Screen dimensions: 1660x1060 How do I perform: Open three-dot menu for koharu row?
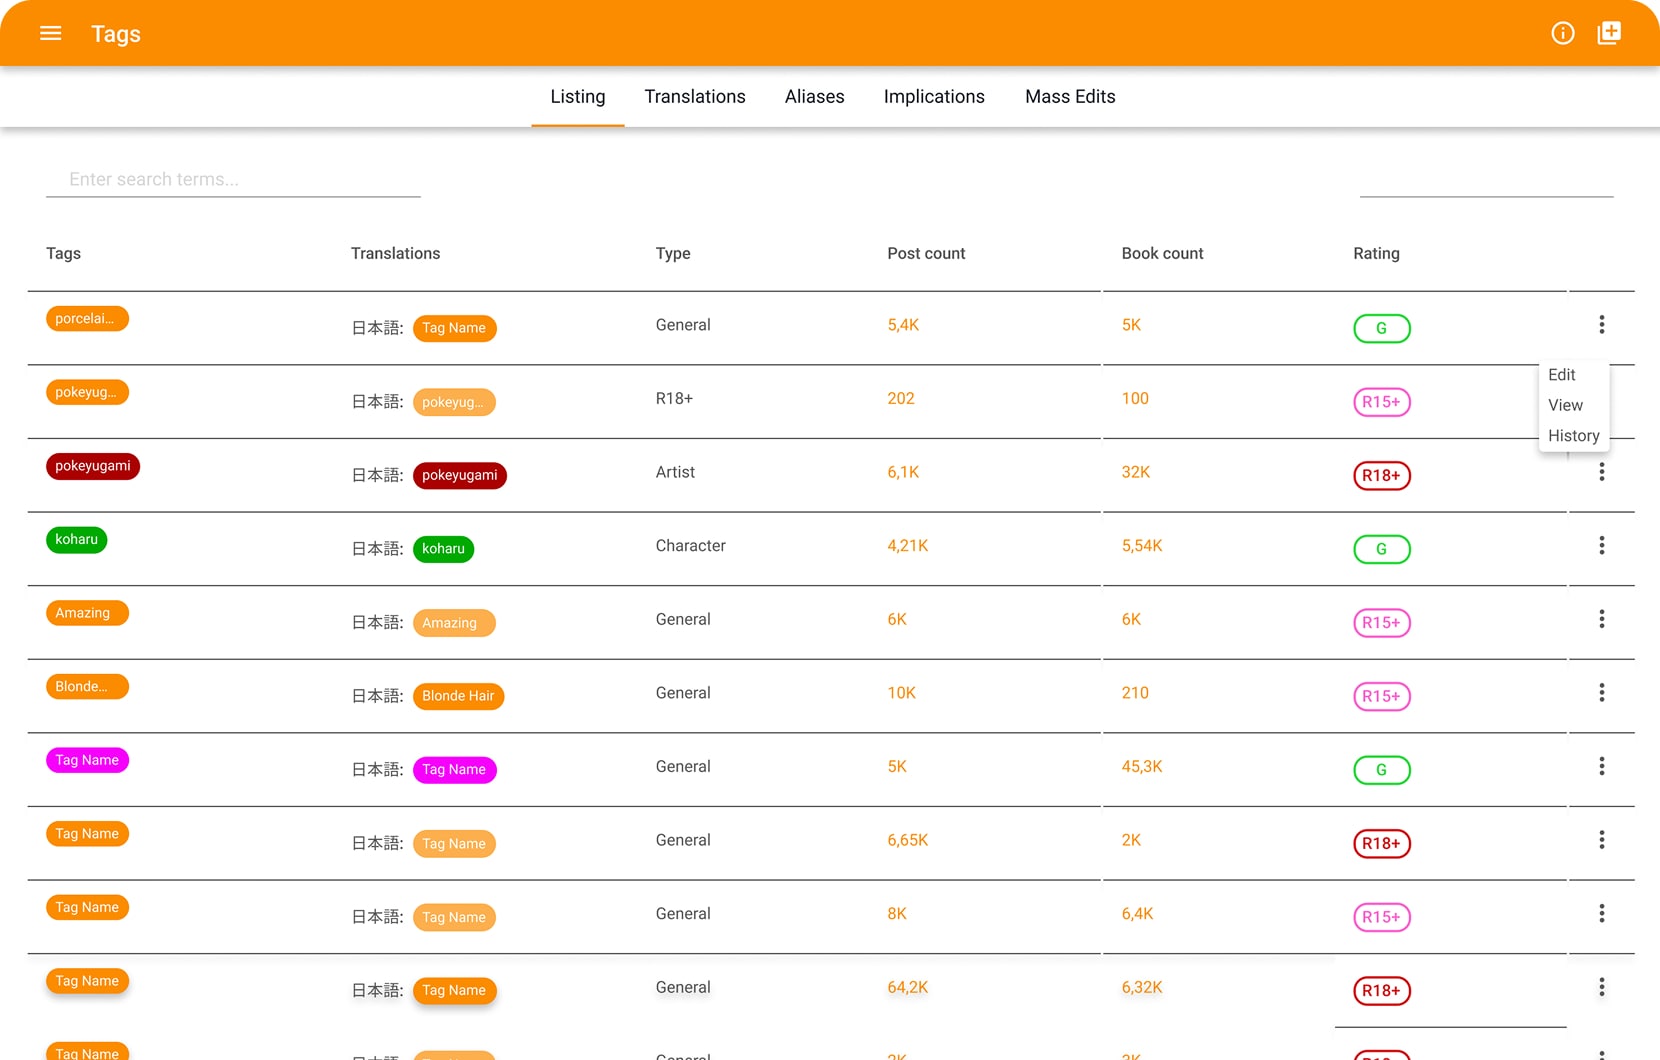[1601, 546]
